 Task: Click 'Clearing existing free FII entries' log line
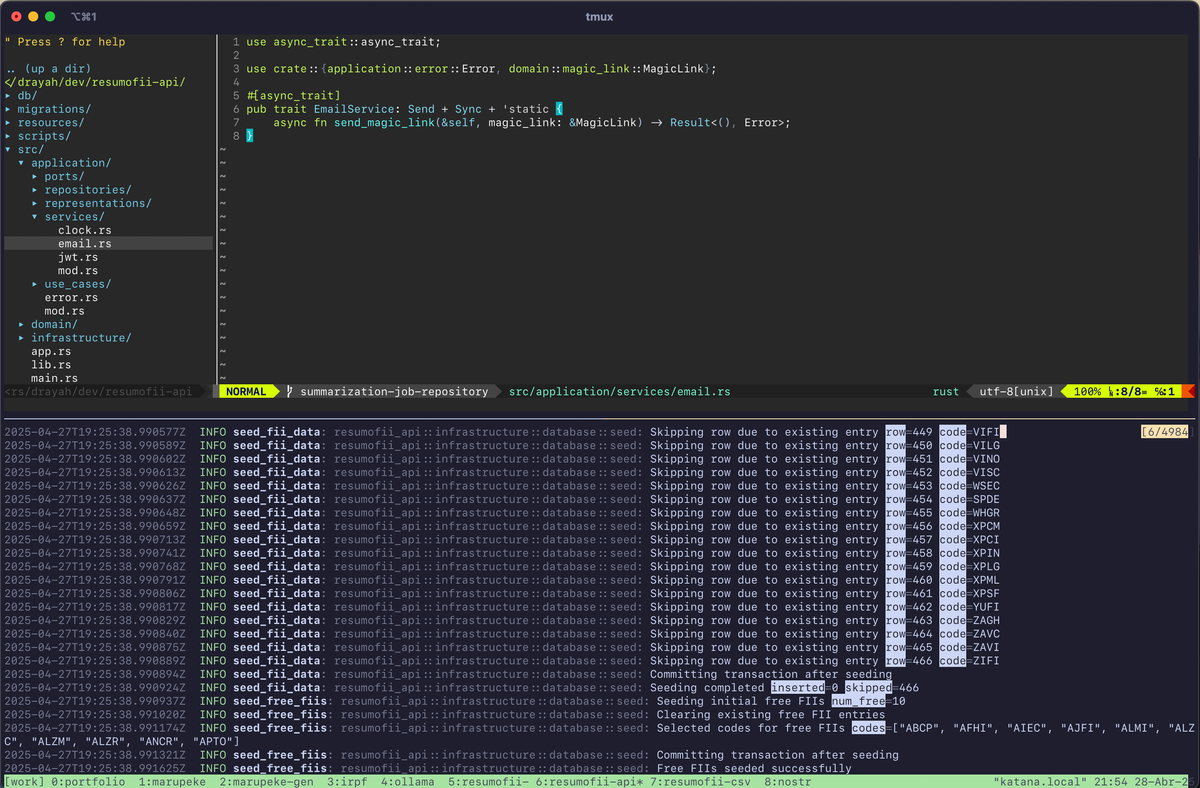pos(445,715)
